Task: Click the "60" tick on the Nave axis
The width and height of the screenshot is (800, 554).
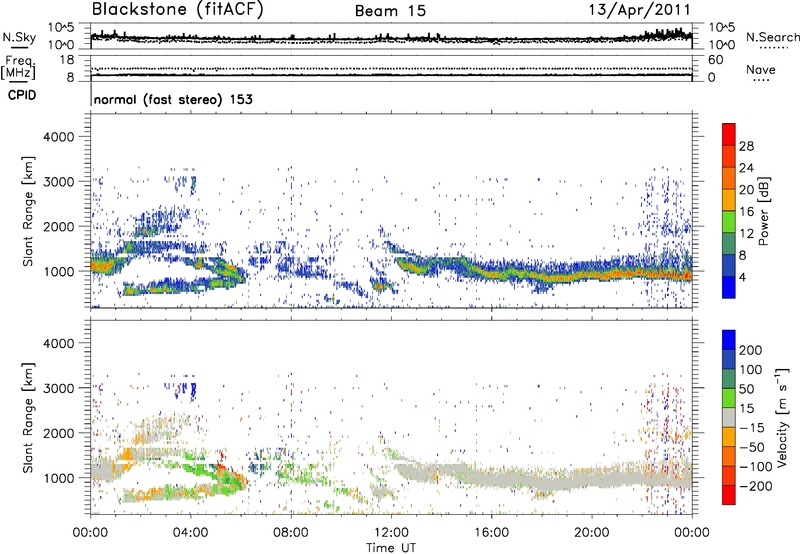Action: coord(716,60)
